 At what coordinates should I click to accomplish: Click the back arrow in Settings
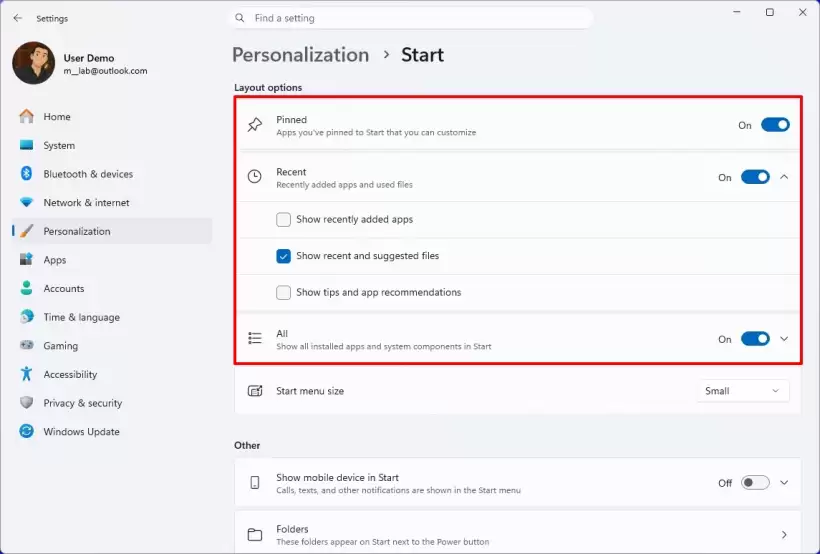(18, 18)
